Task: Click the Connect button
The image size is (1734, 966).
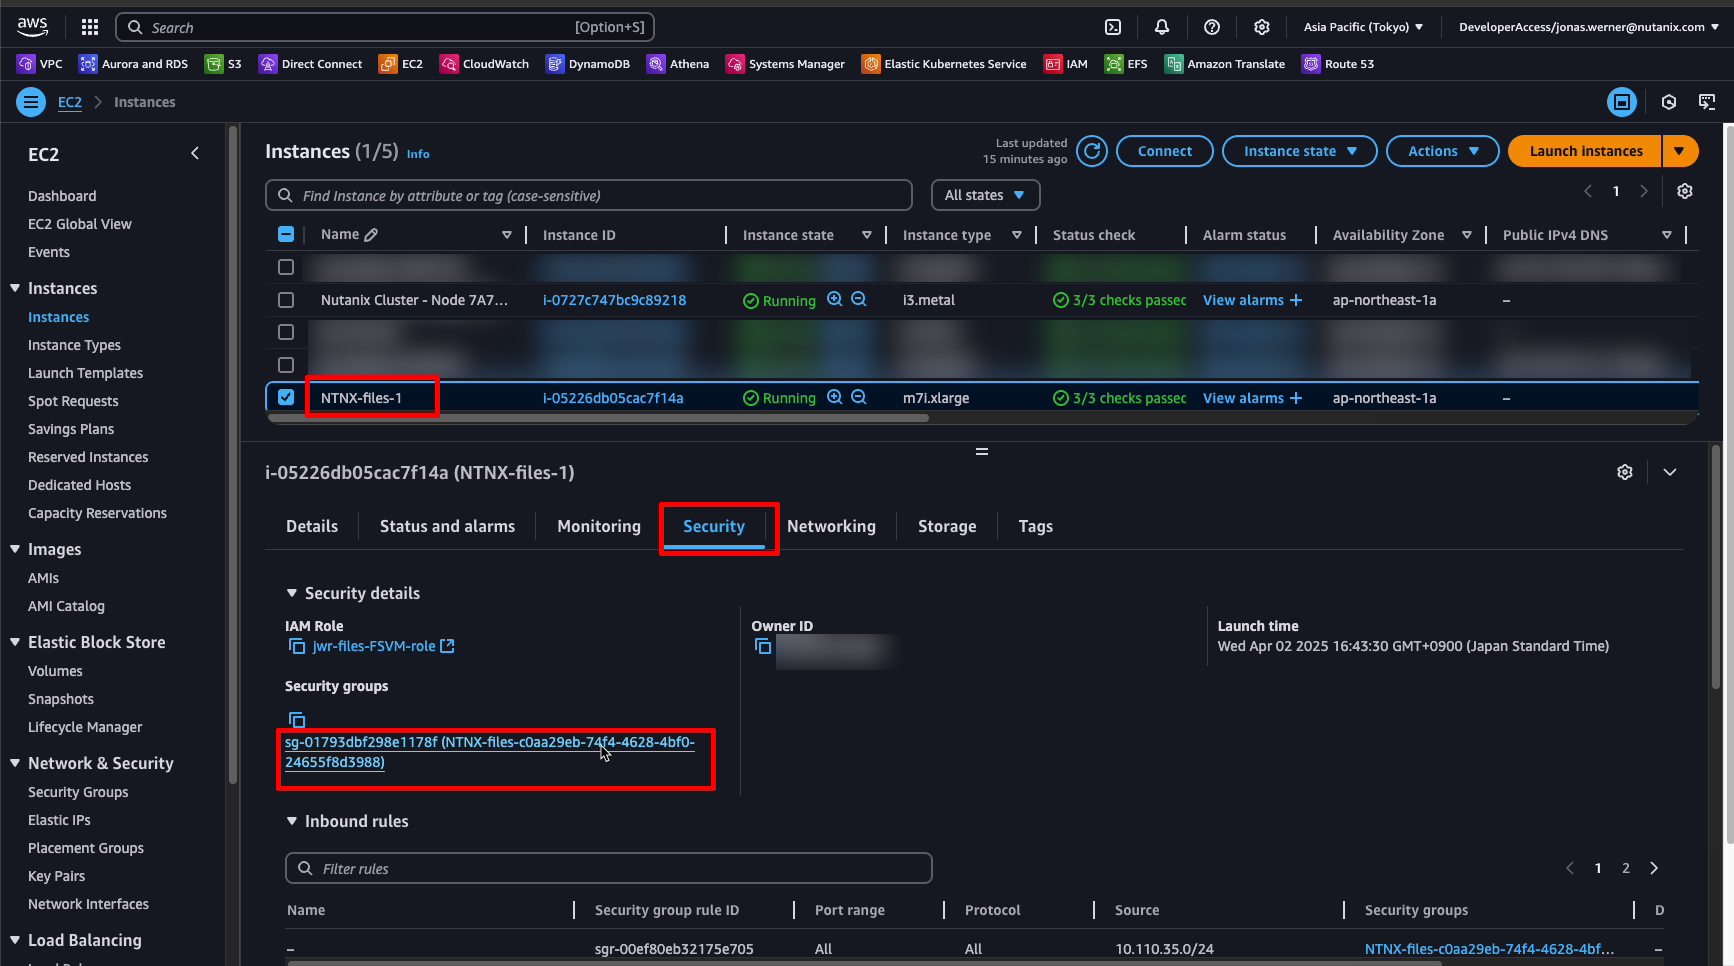Action: coord(1164,151)
